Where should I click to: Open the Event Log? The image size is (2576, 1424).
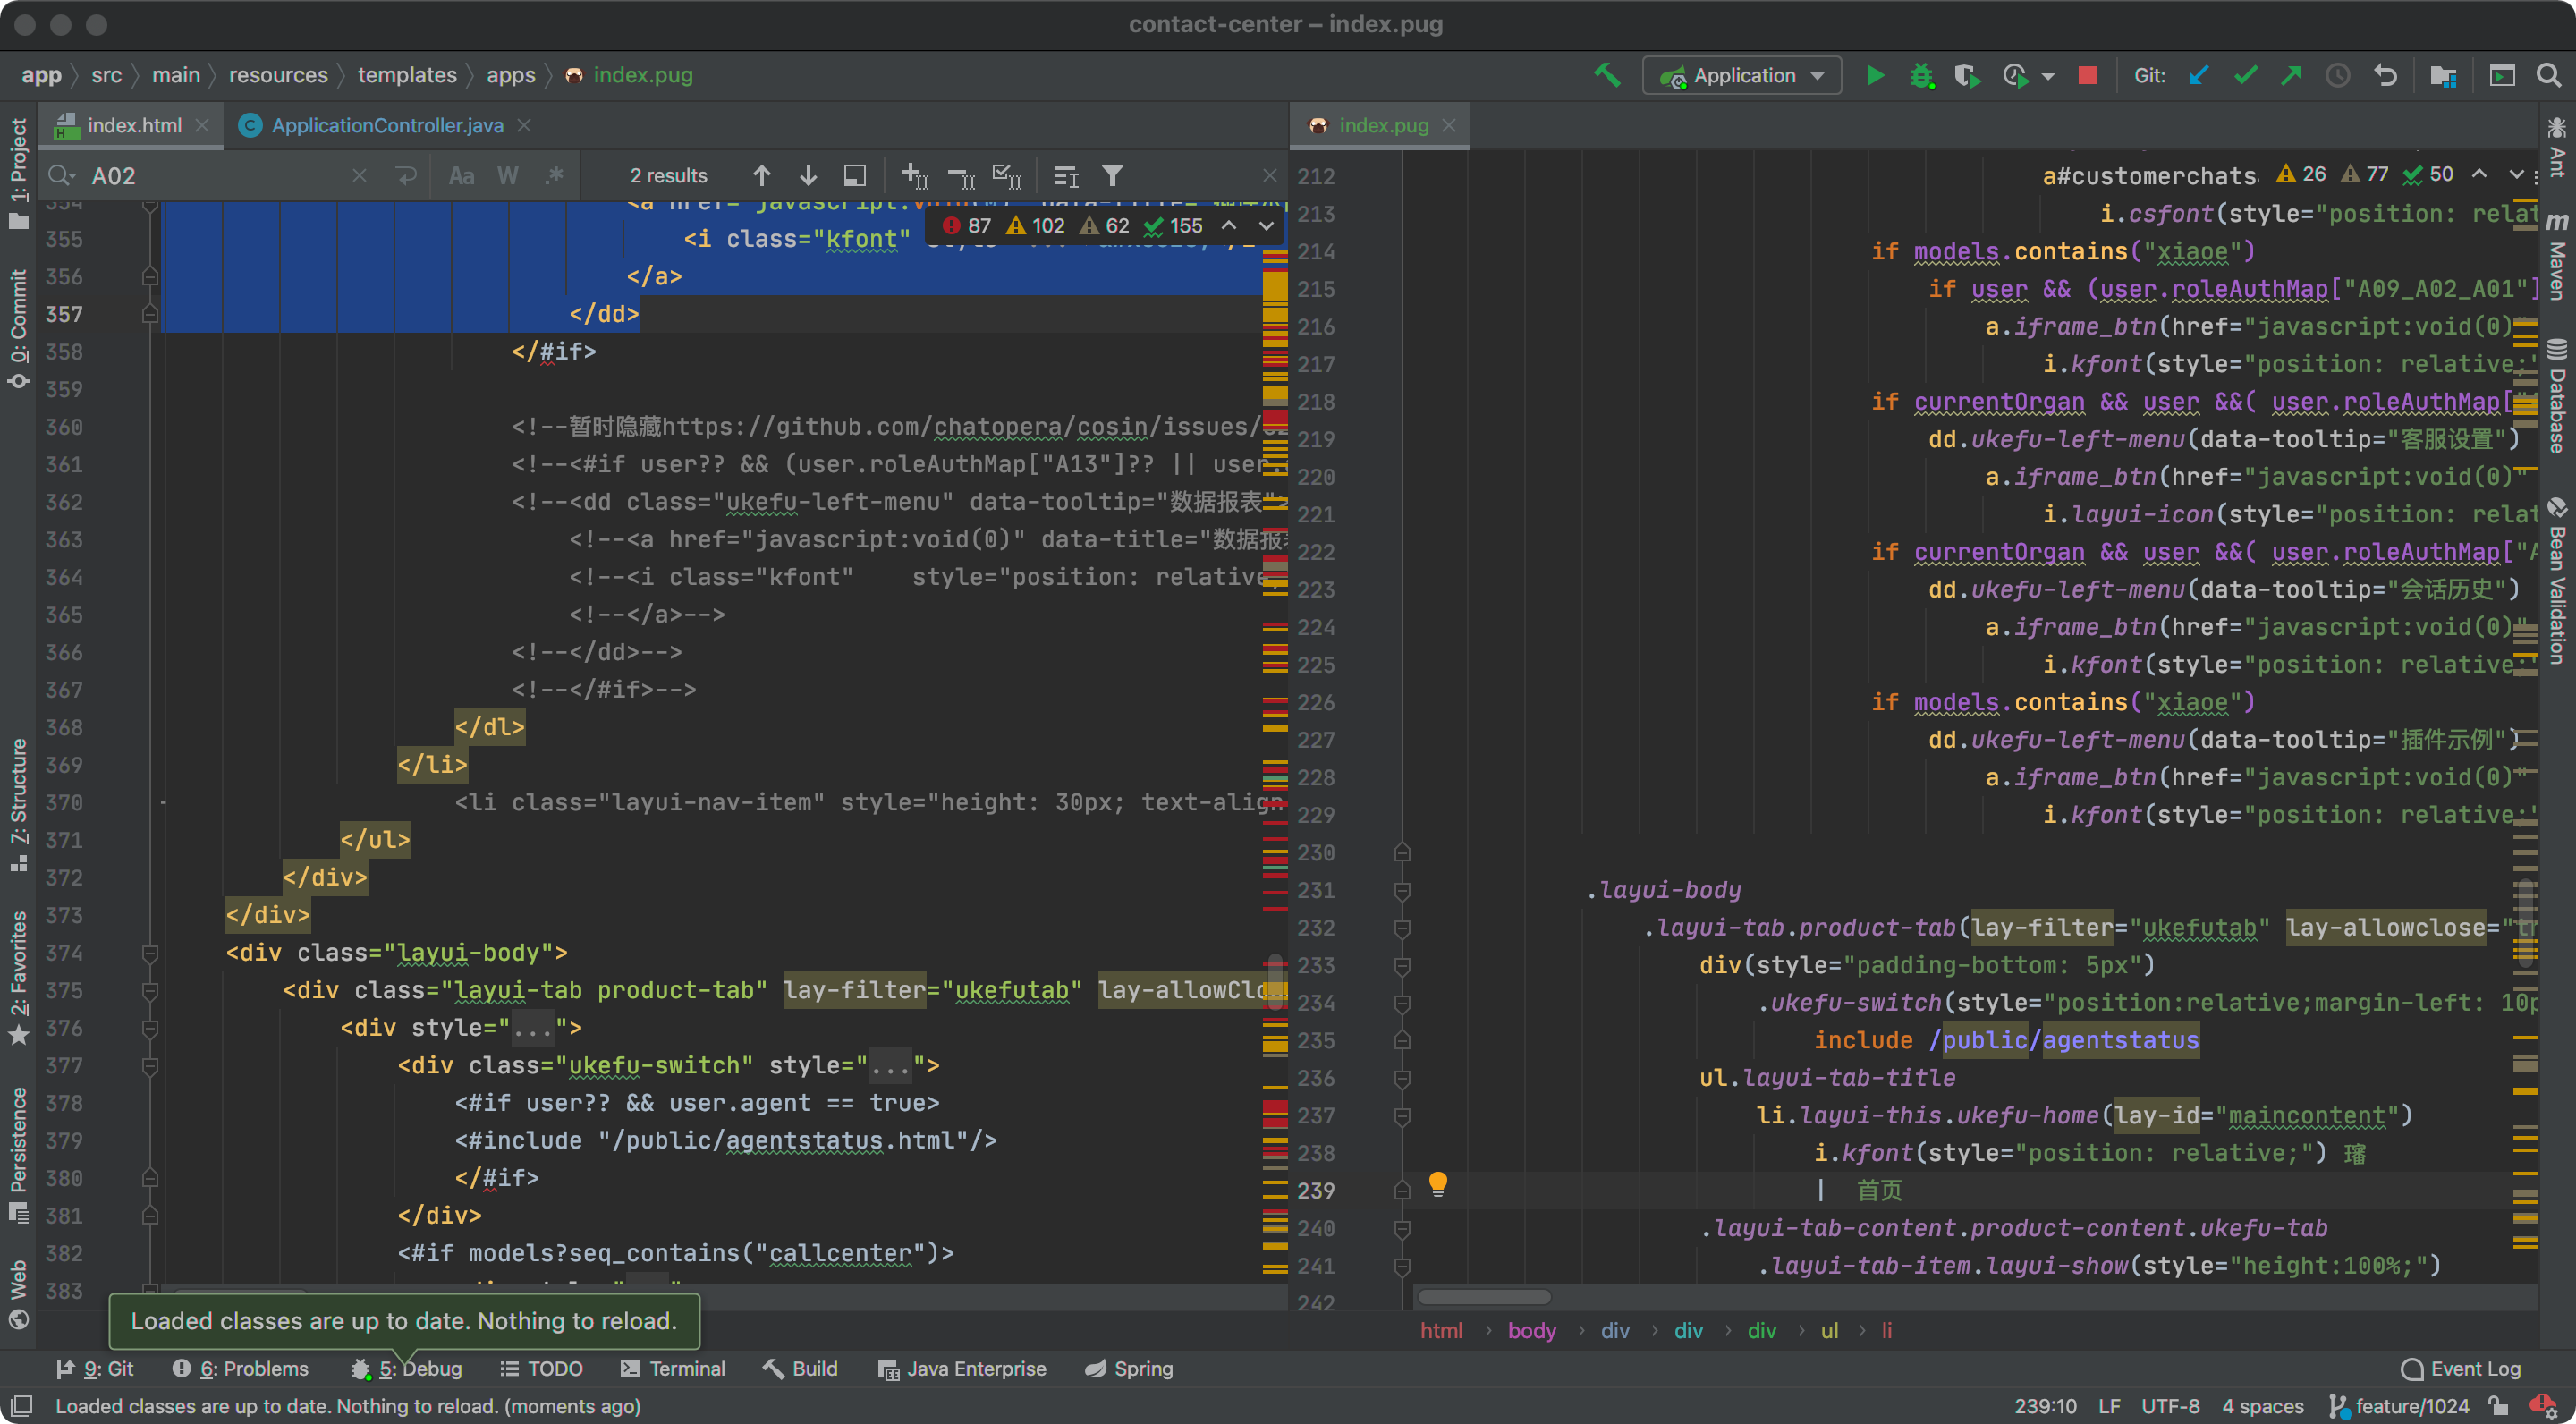[x=2461, y=1368]
